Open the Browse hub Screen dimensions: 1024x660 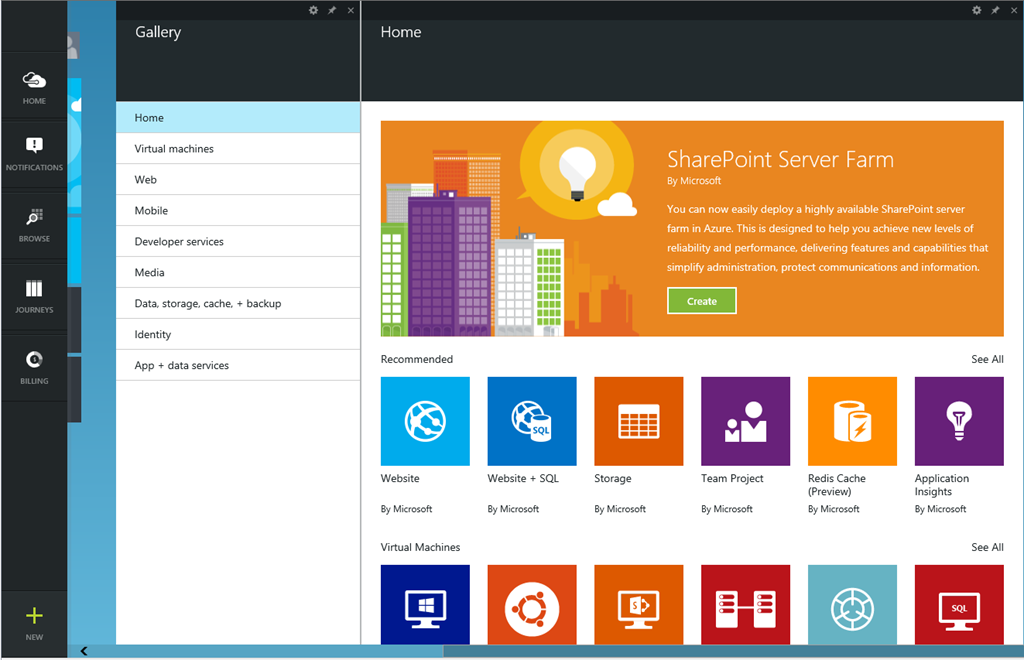click(x=34, y=226)
